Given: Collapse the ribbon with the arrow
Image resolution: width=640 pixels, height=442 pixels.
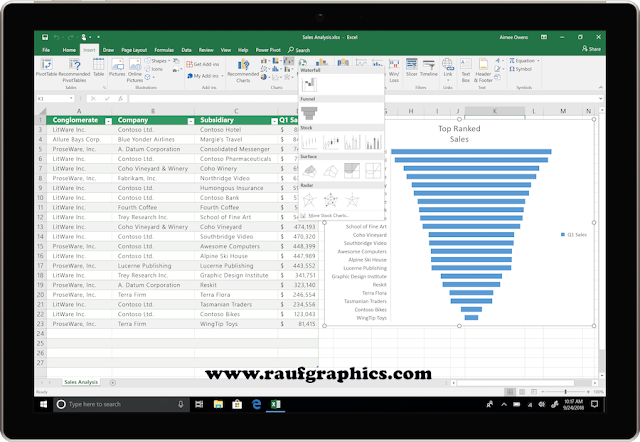Looking at the screenshot, I should [600, 87].
